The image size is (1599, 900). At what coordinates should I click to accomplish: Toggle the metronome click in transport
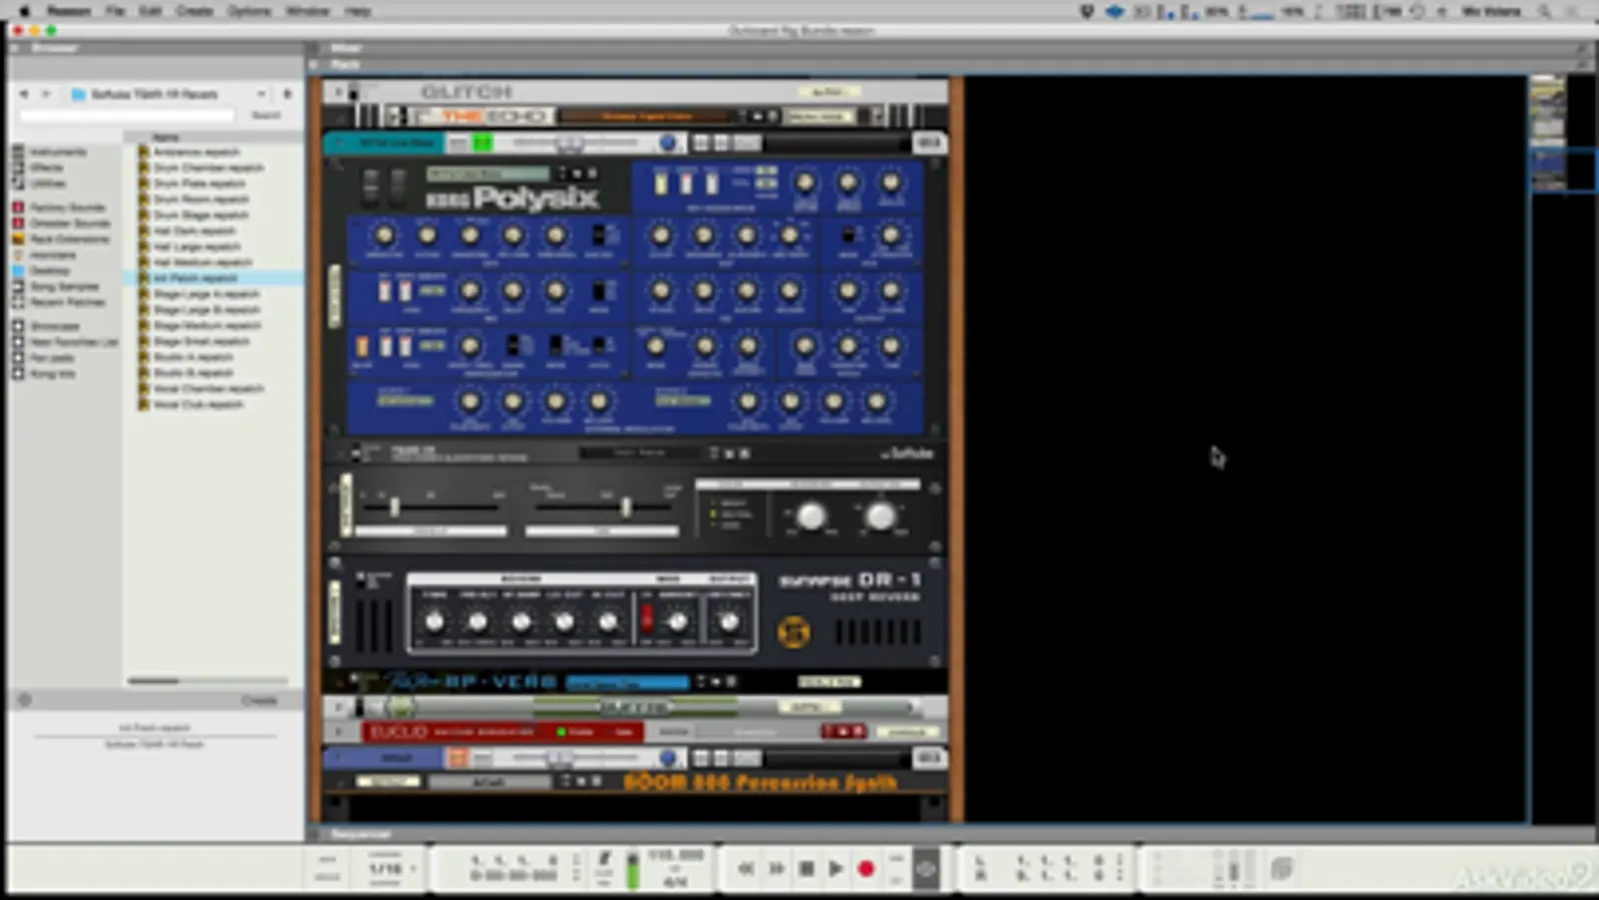click(x=604, y=859)
